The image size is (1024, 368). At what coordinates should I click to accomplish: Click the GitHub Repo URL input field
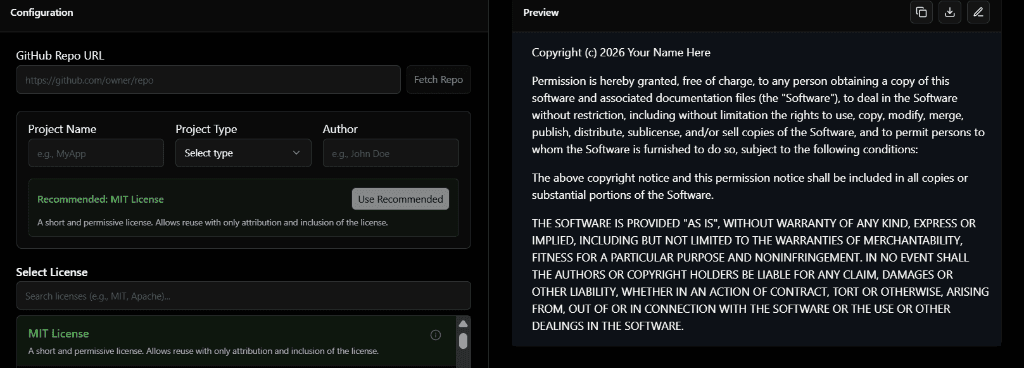pyautogui.click(x=208, y=80)
